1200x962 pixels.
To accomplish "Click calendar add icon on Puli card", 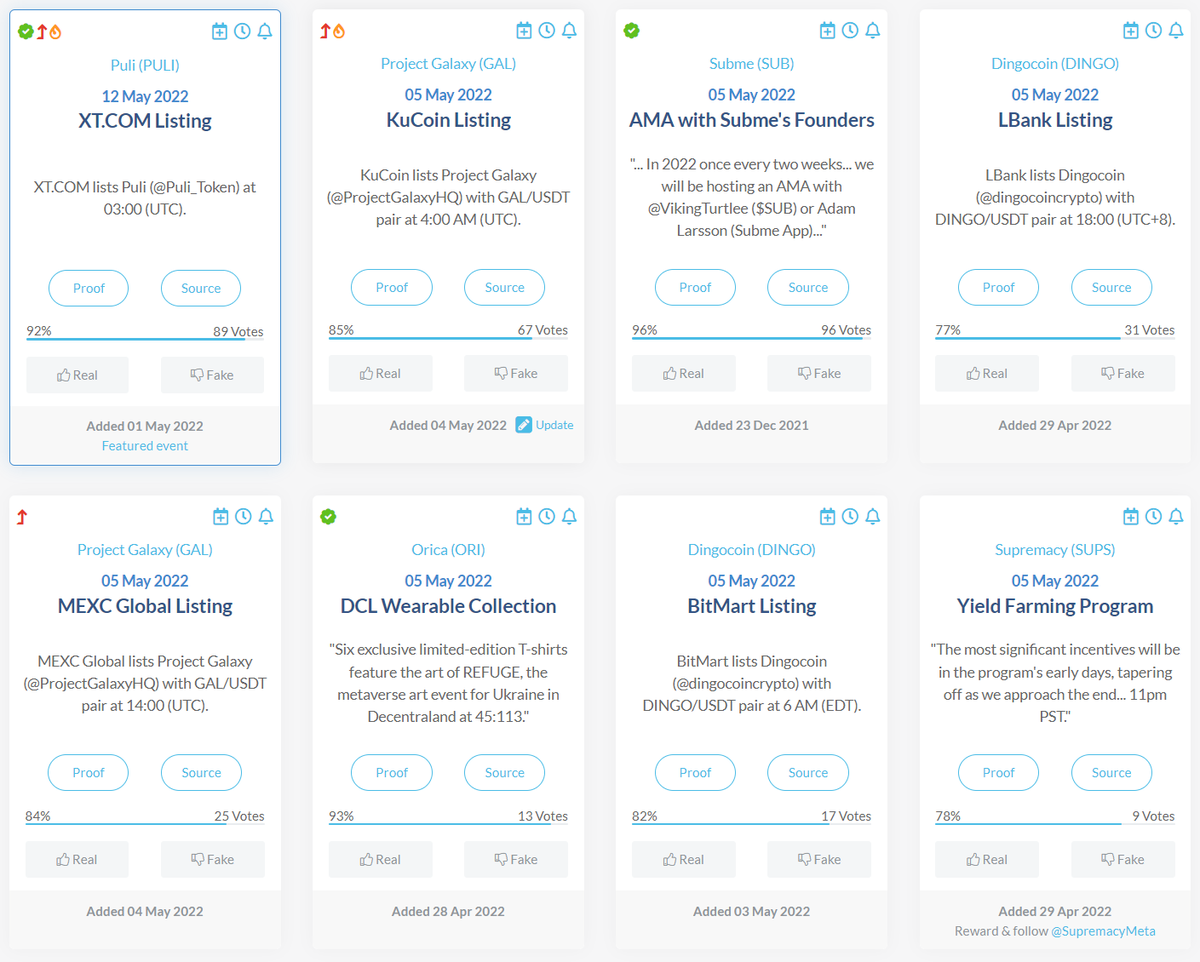I will pos(220,32).
